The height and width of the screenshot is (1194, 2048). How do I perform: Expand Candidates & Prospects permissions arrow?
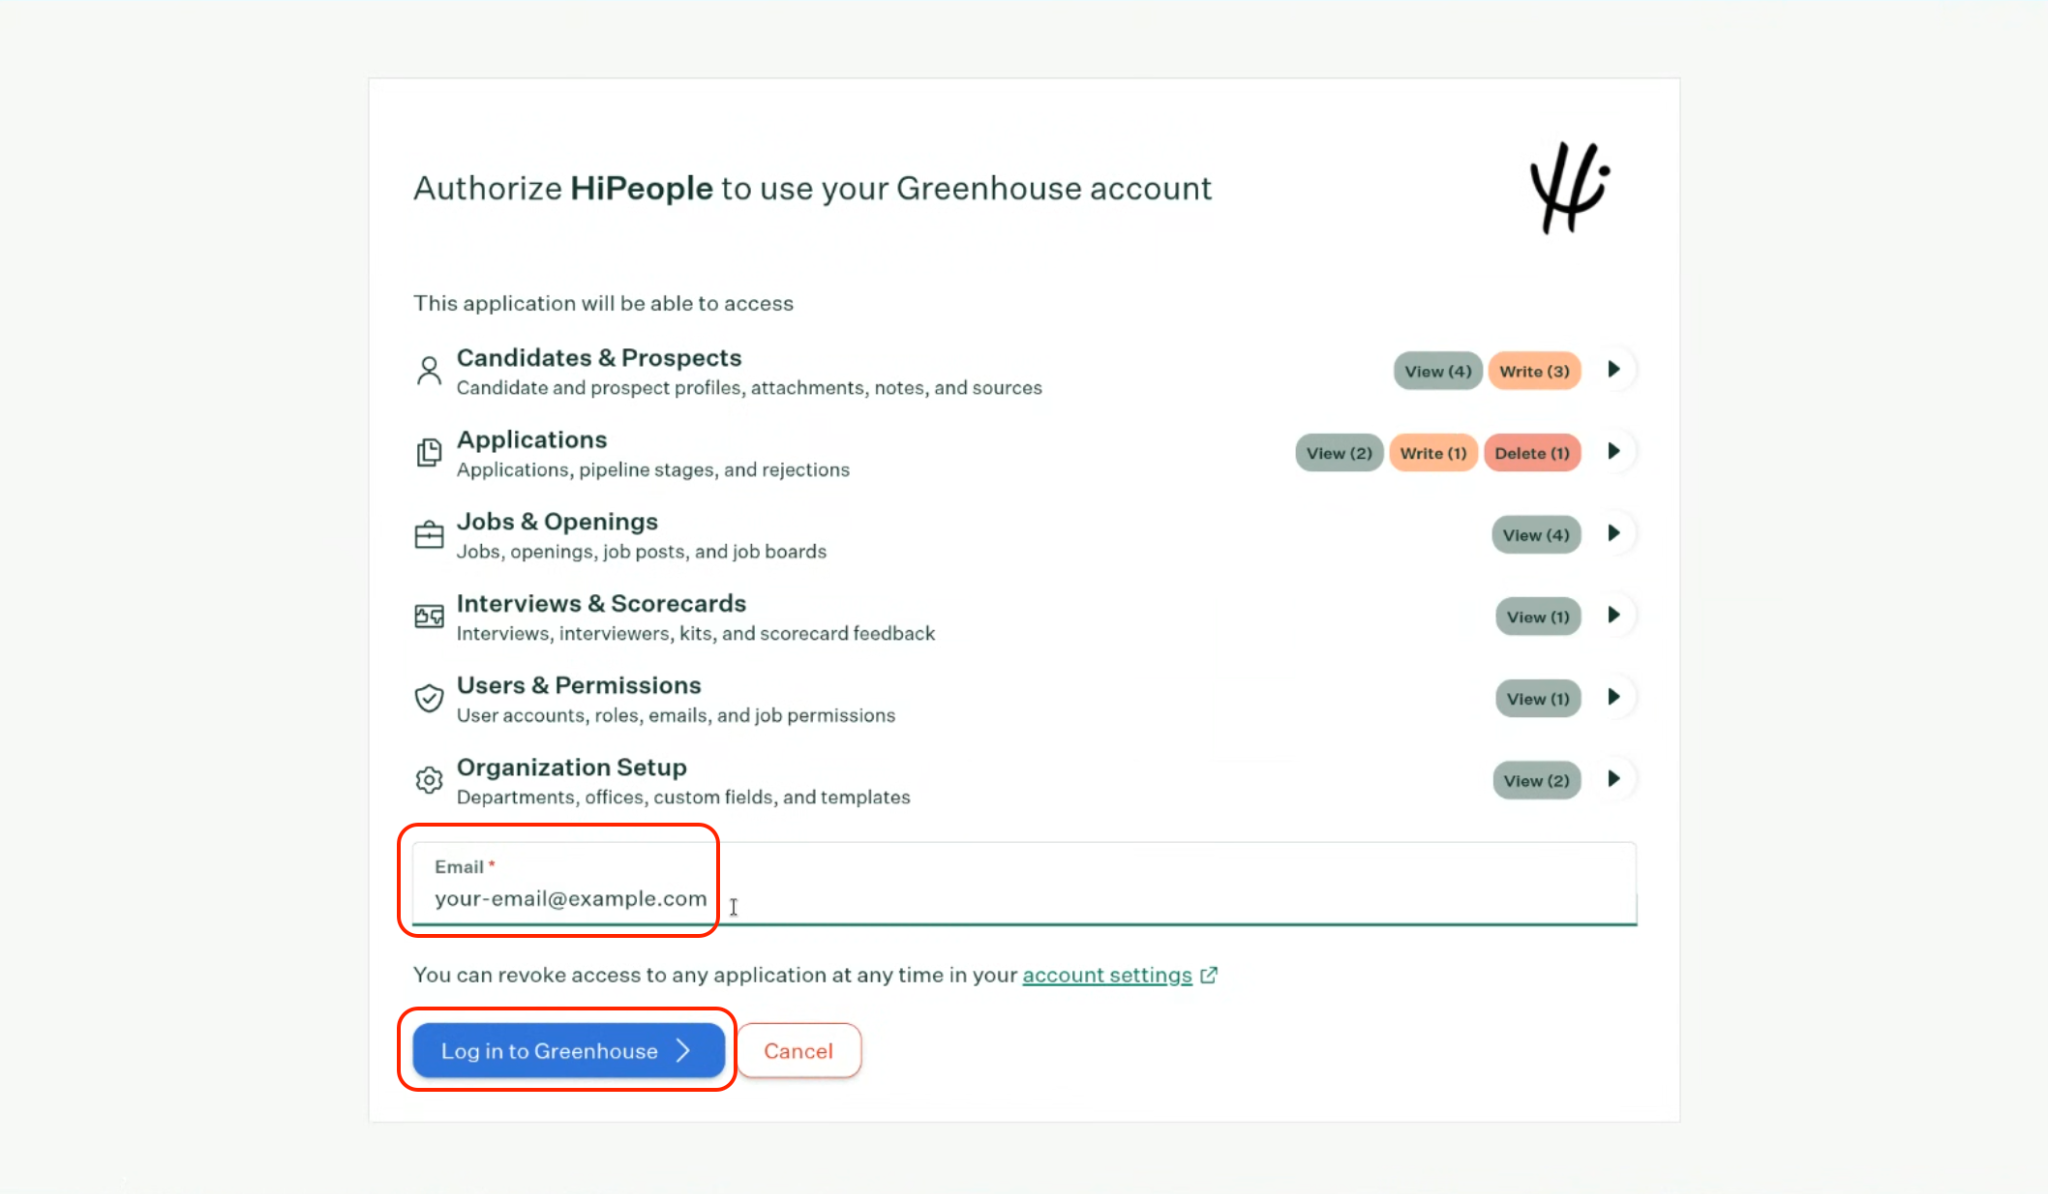pos(1614,370)
